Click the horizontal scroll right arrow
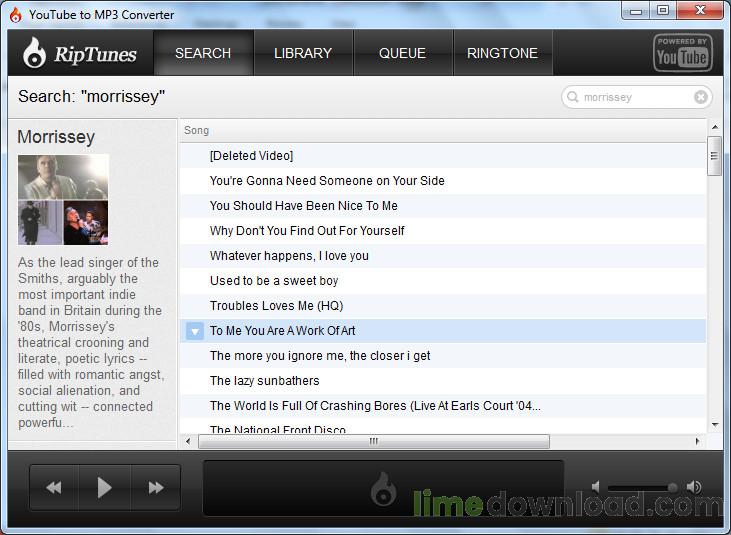The height and width of the screenshot is (535, 731). (x=697, y=441)
